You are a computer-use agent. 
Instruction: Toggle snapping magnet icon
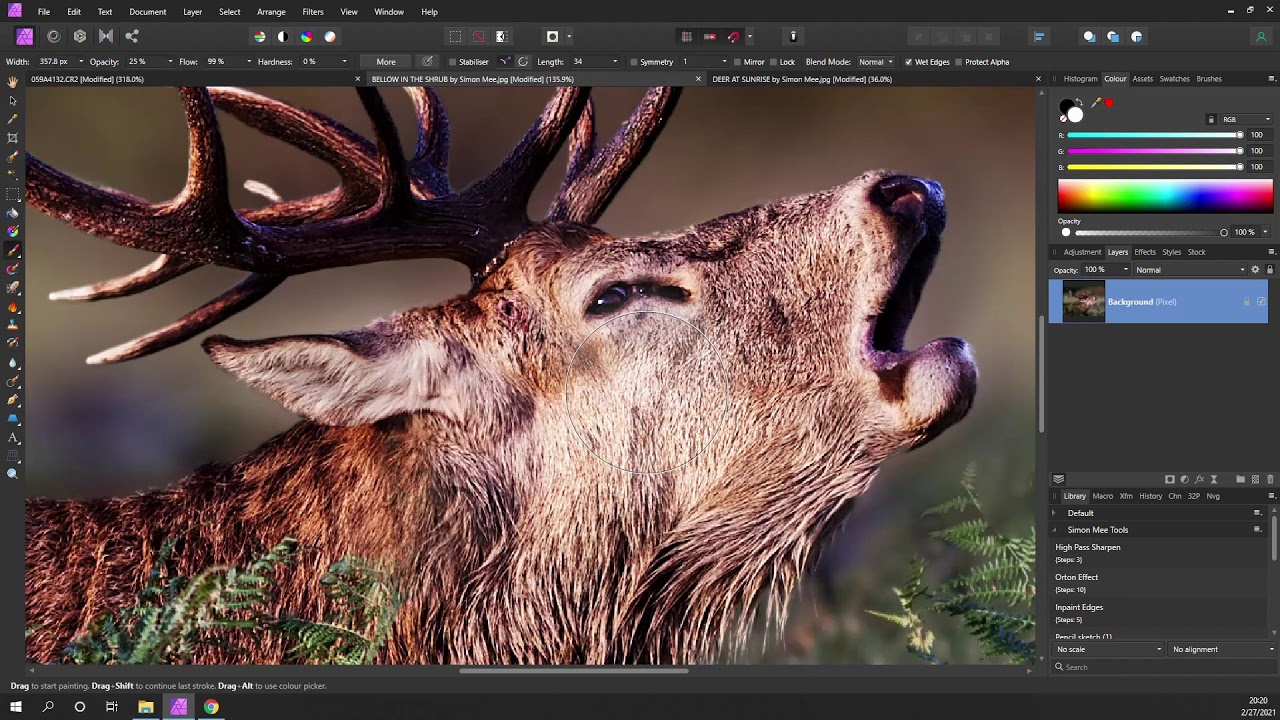(733, 37)
